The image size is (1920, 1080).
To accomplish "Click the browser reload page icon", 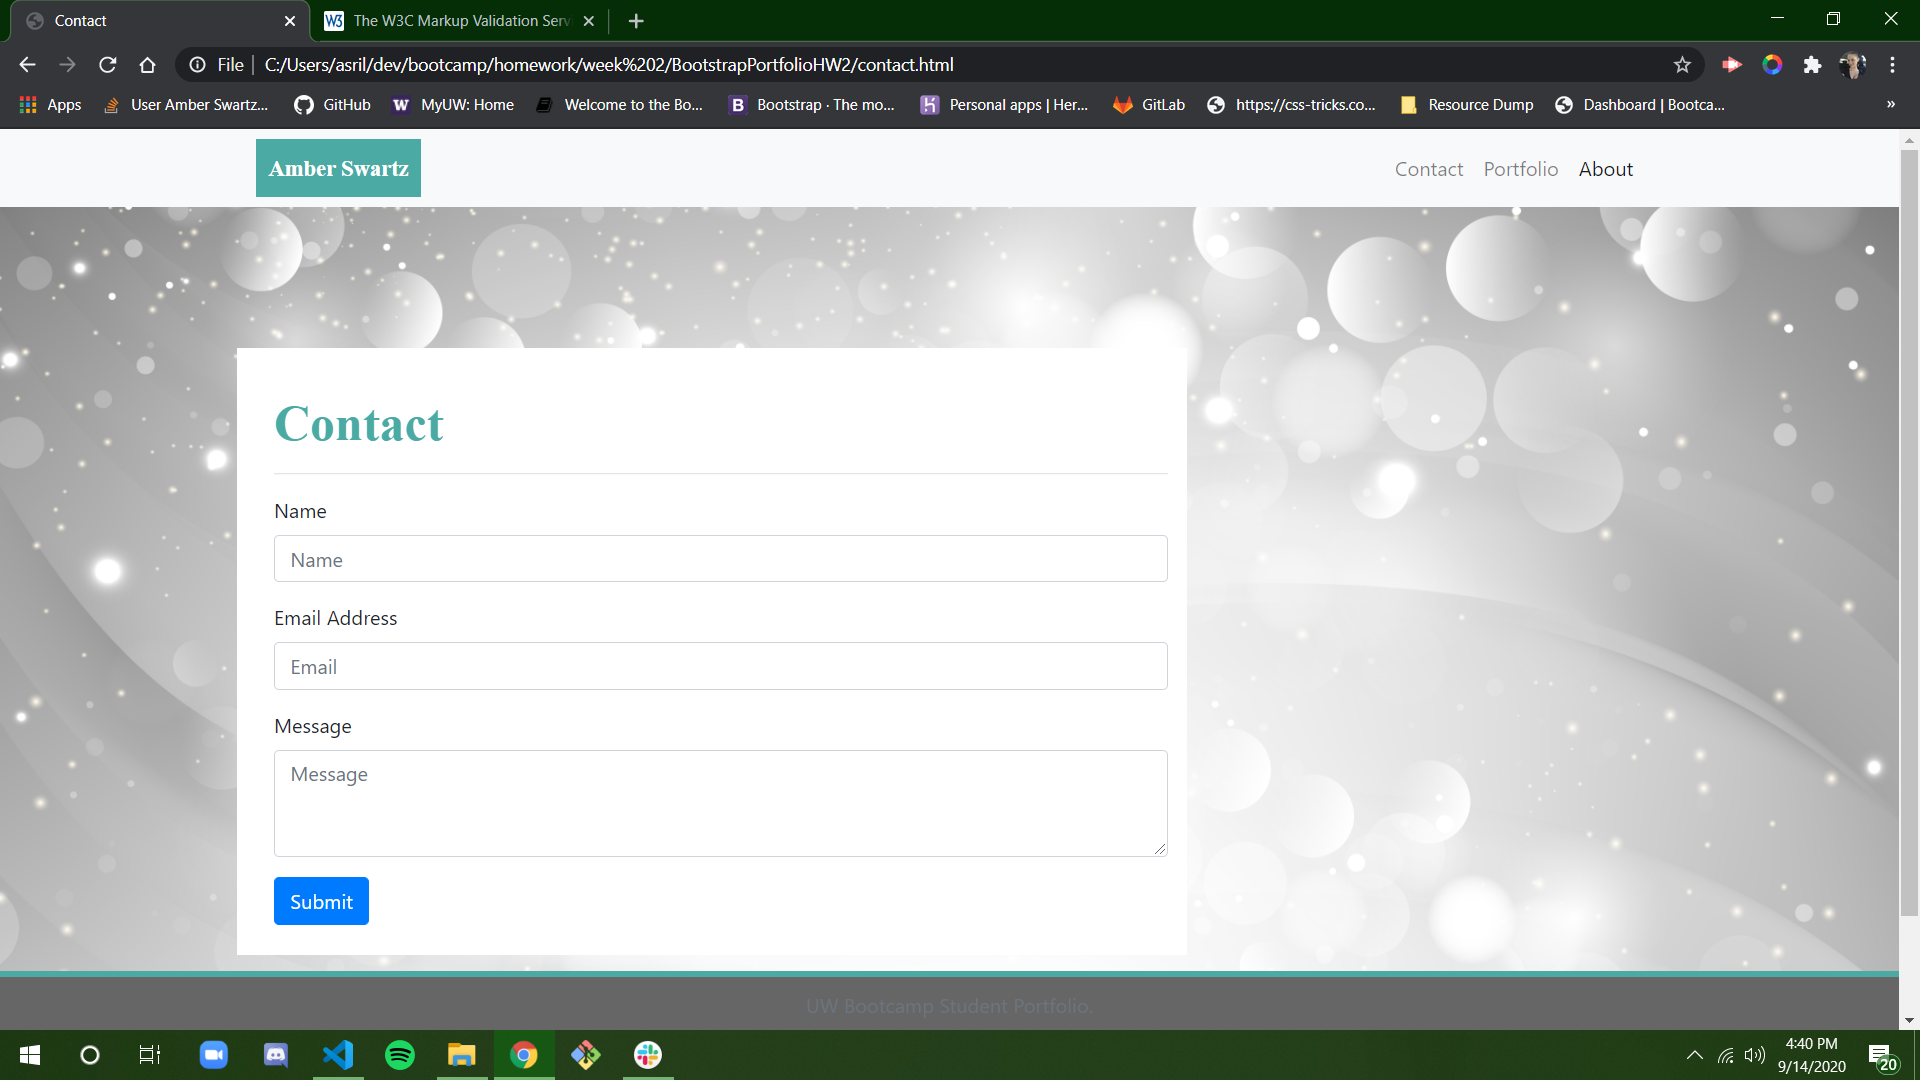I will (x=108, y=65).
